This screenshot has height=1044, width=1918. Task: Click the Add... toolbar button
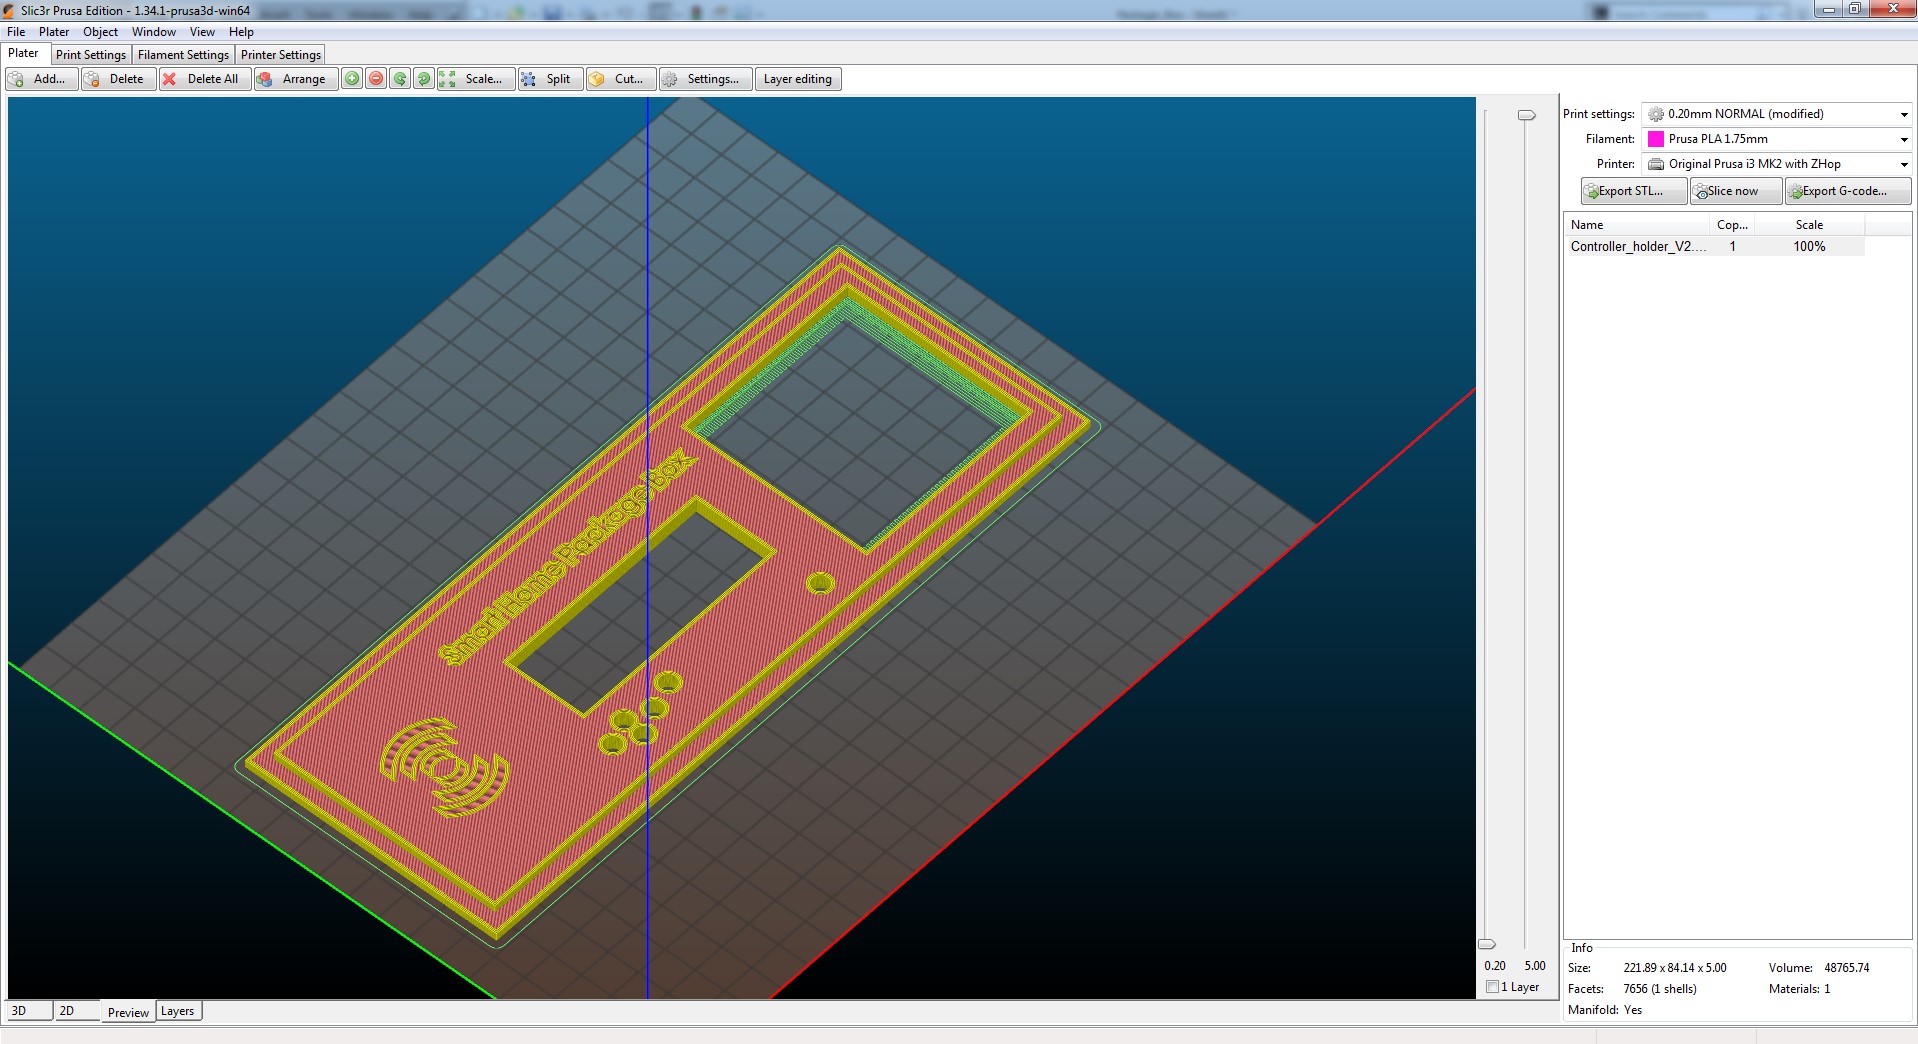[41, 79]
